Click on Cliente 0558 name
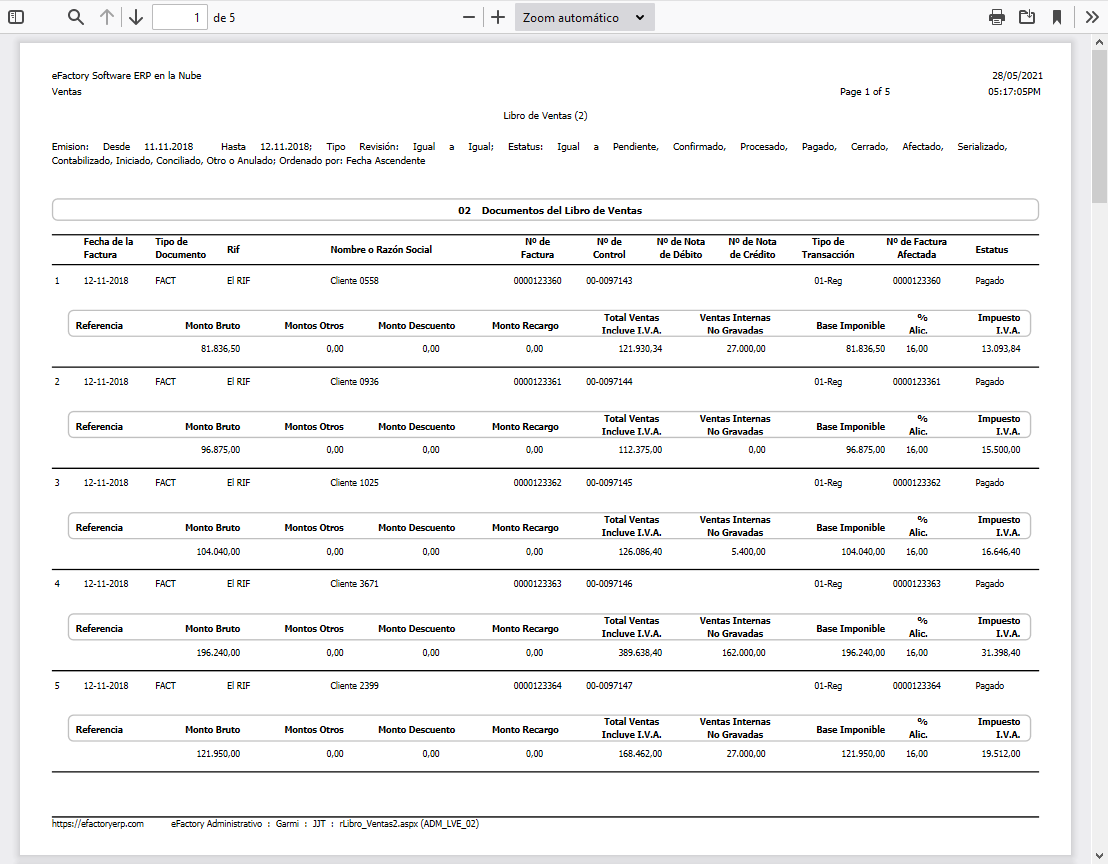The height and width of the screenshot is (864, 1108). (x=354, y=281)
